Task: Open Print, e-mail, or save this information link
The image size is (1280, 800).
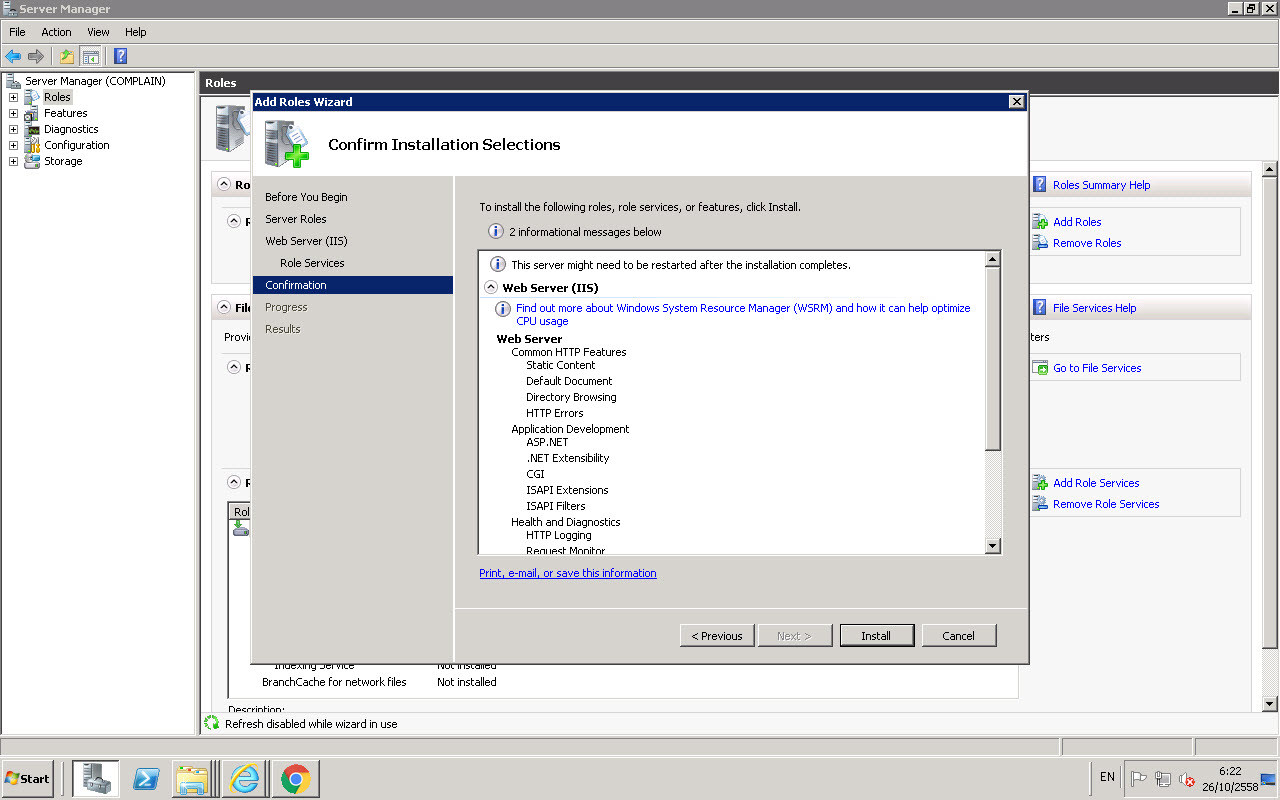Action: click(568, 573)
